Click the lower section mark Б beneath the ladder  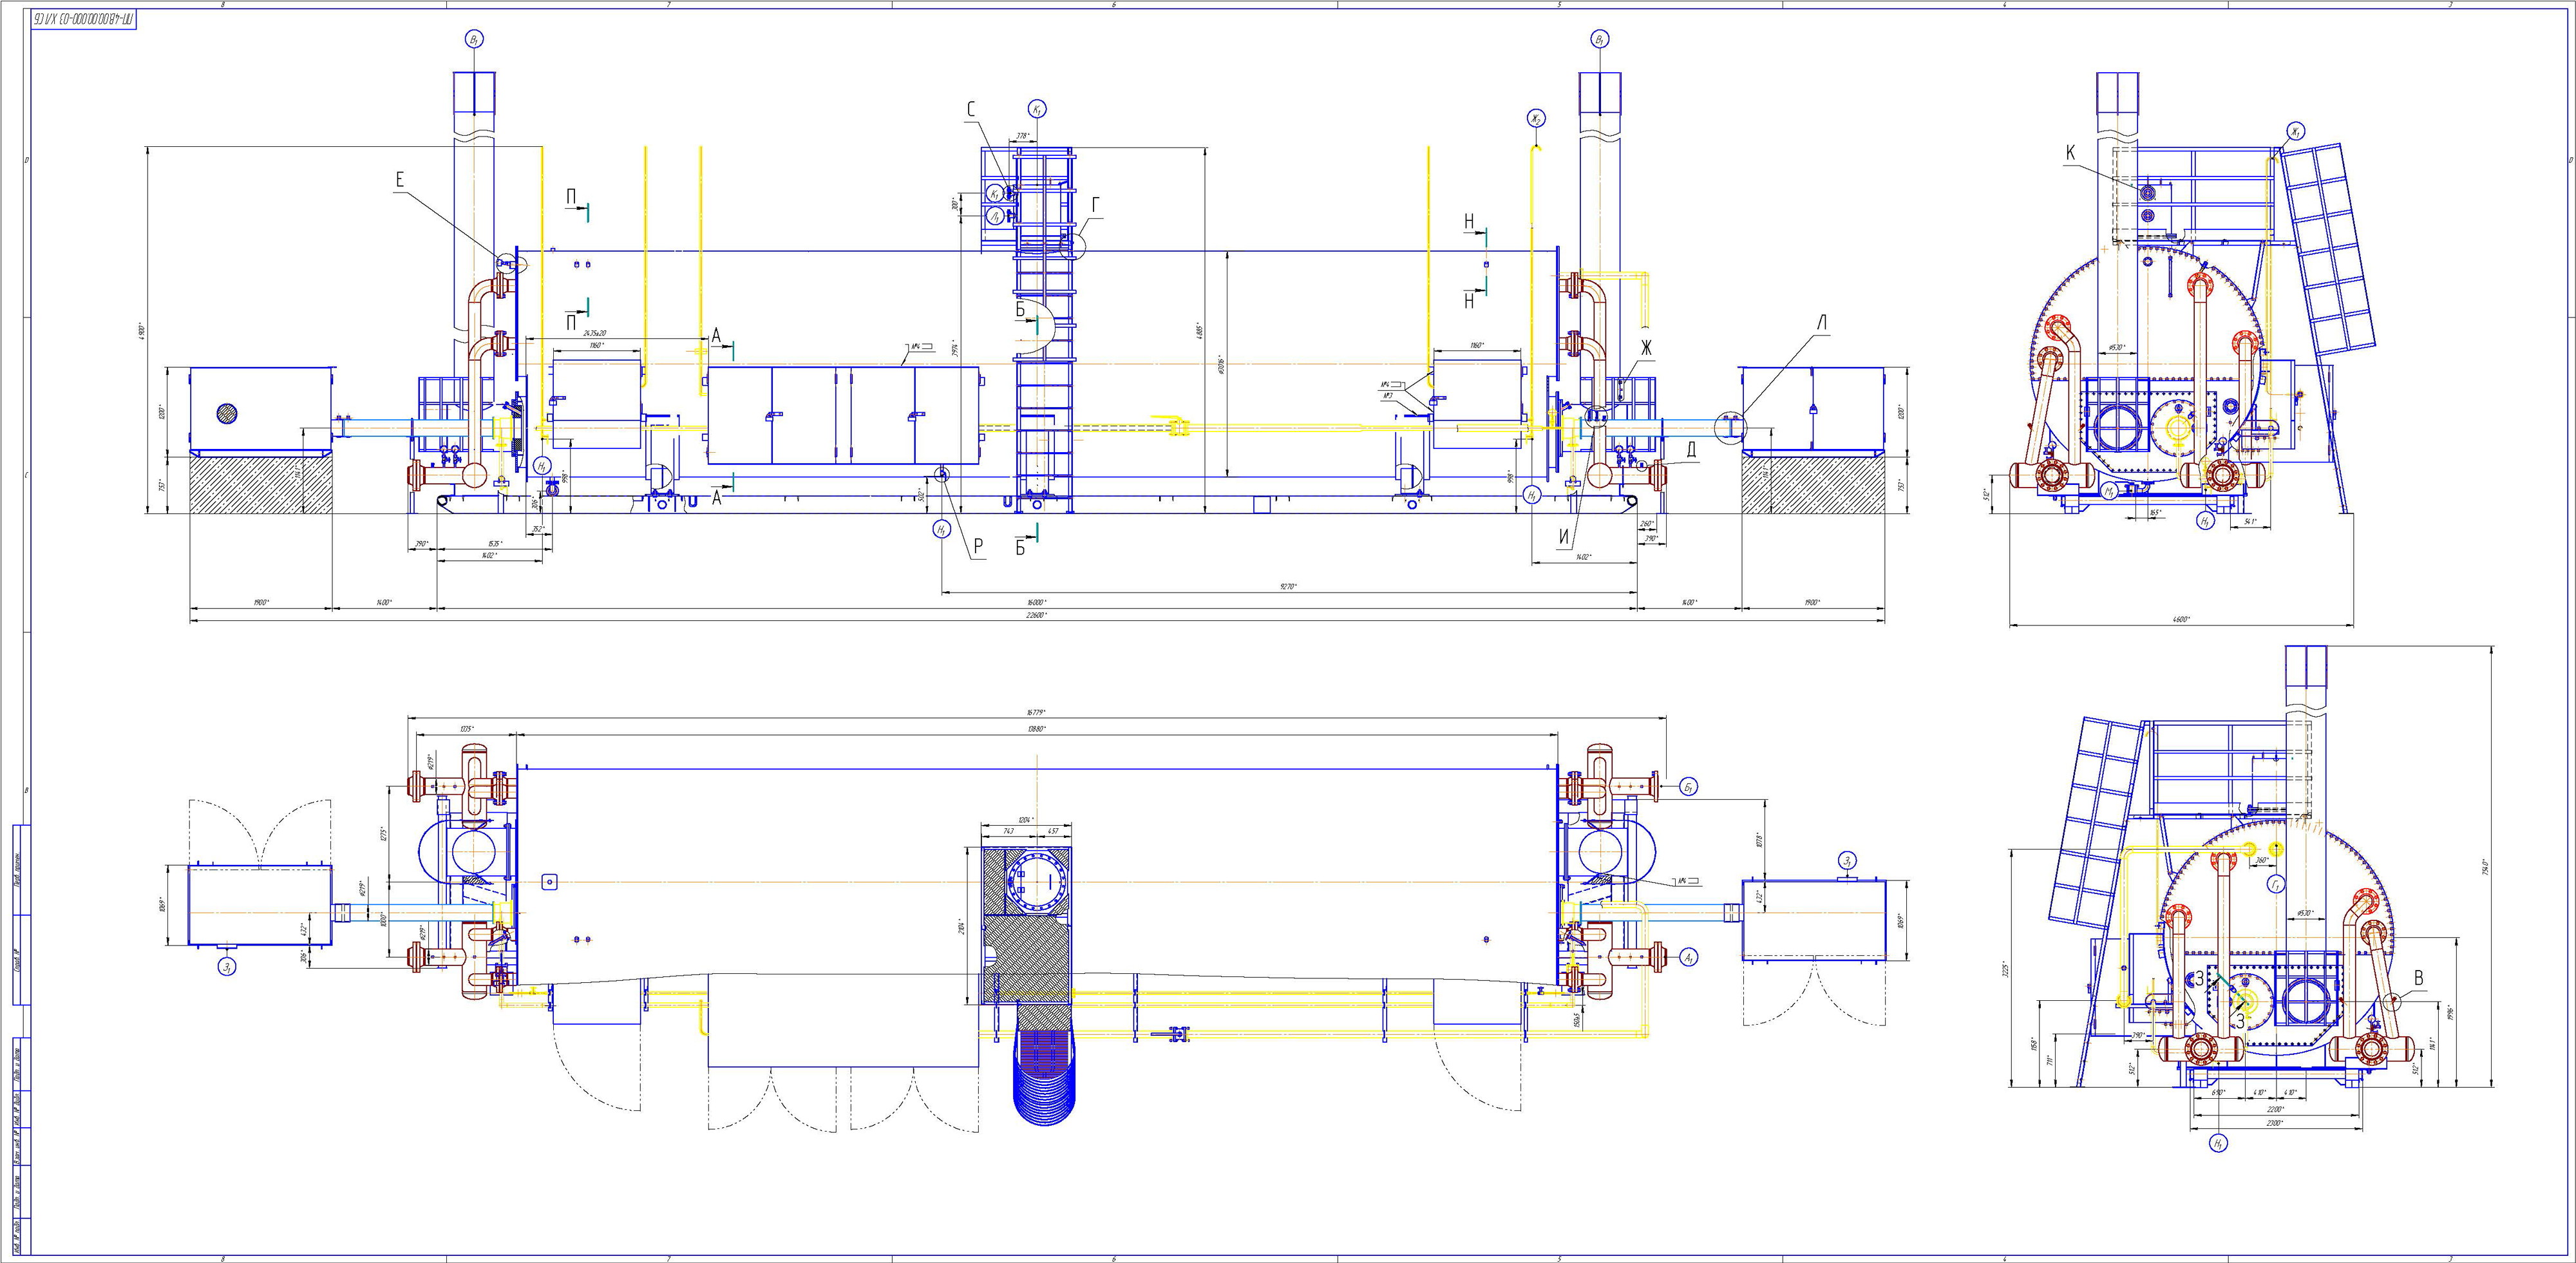[x=1020, y=547]
